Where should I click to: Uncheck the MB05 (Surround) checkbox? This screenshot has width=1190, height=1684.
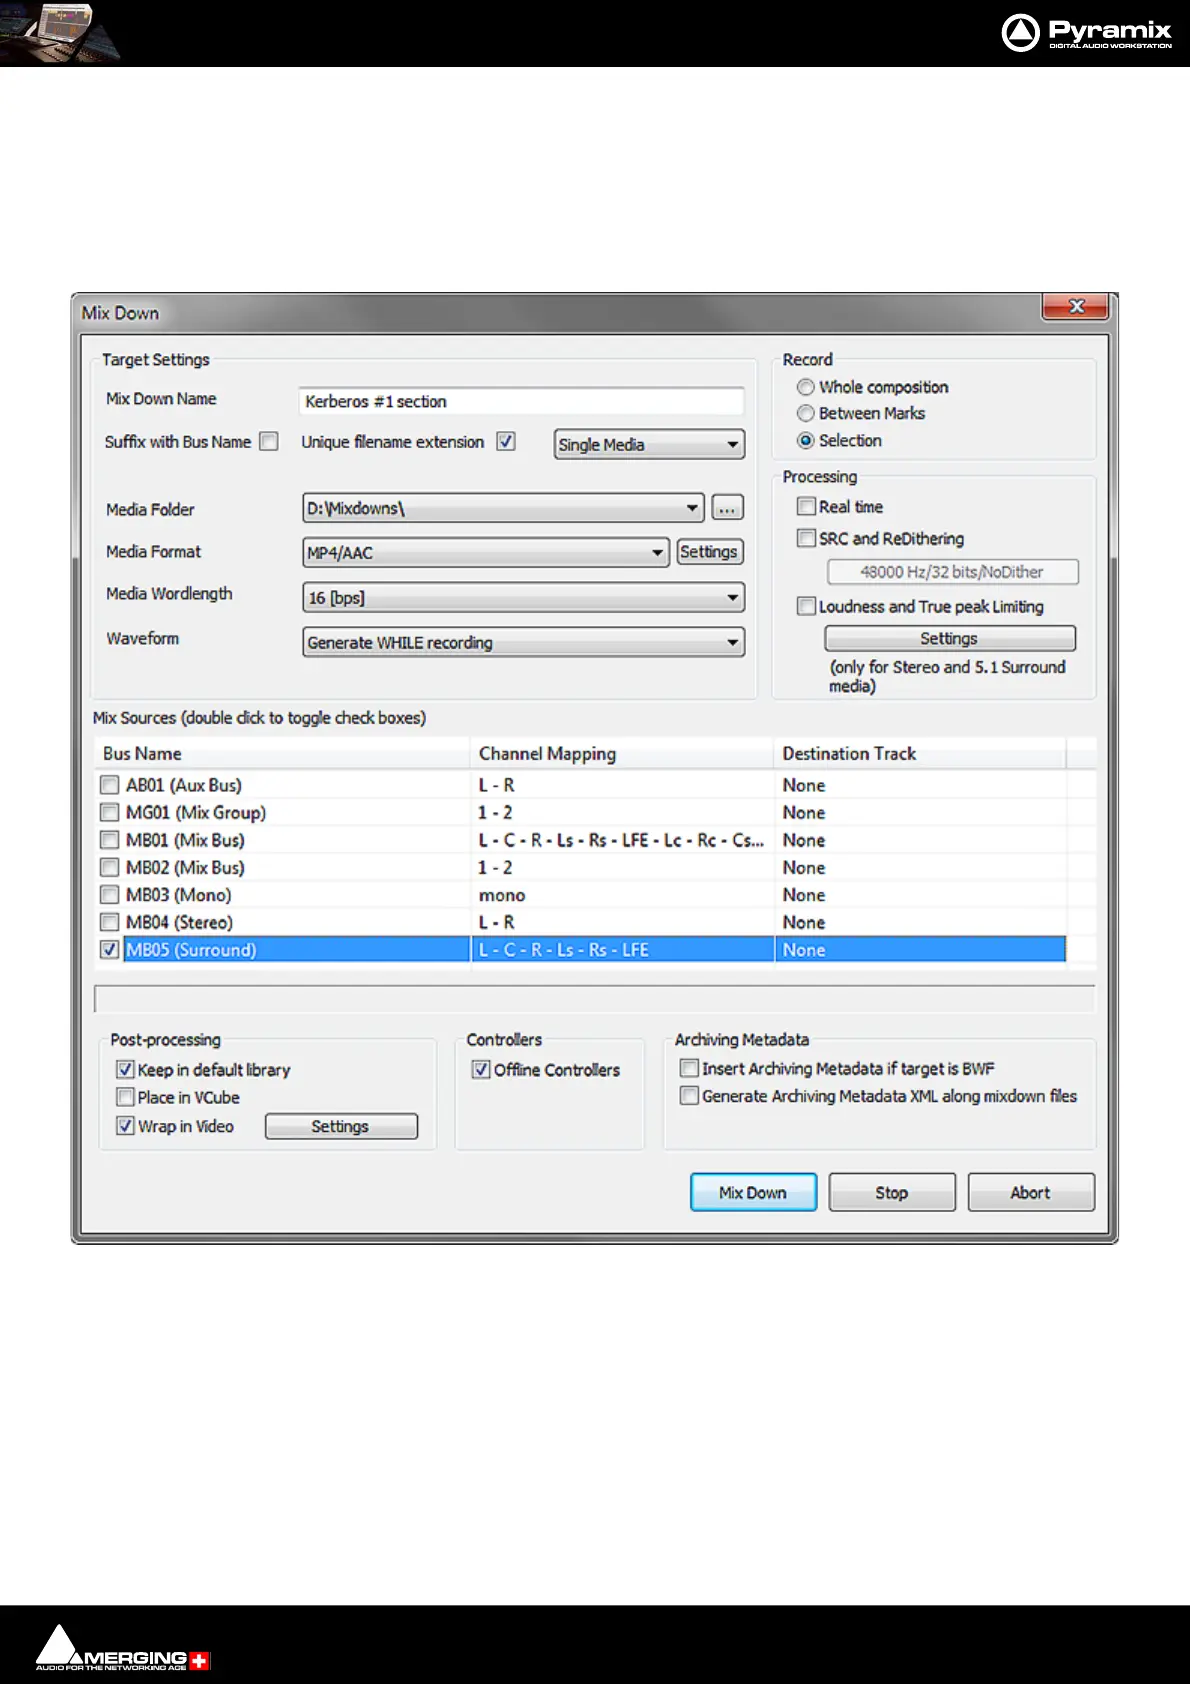point(110,950)
